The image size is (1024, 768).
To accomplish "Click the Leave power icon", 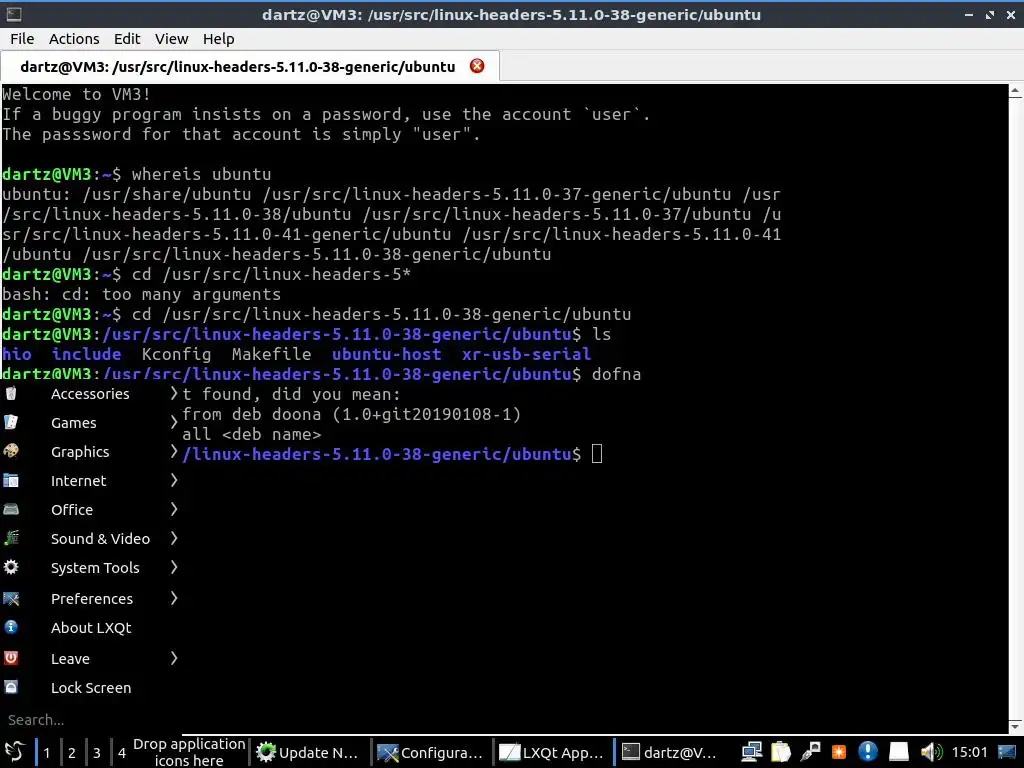I will pyautogui.click(x=11, y=658).
